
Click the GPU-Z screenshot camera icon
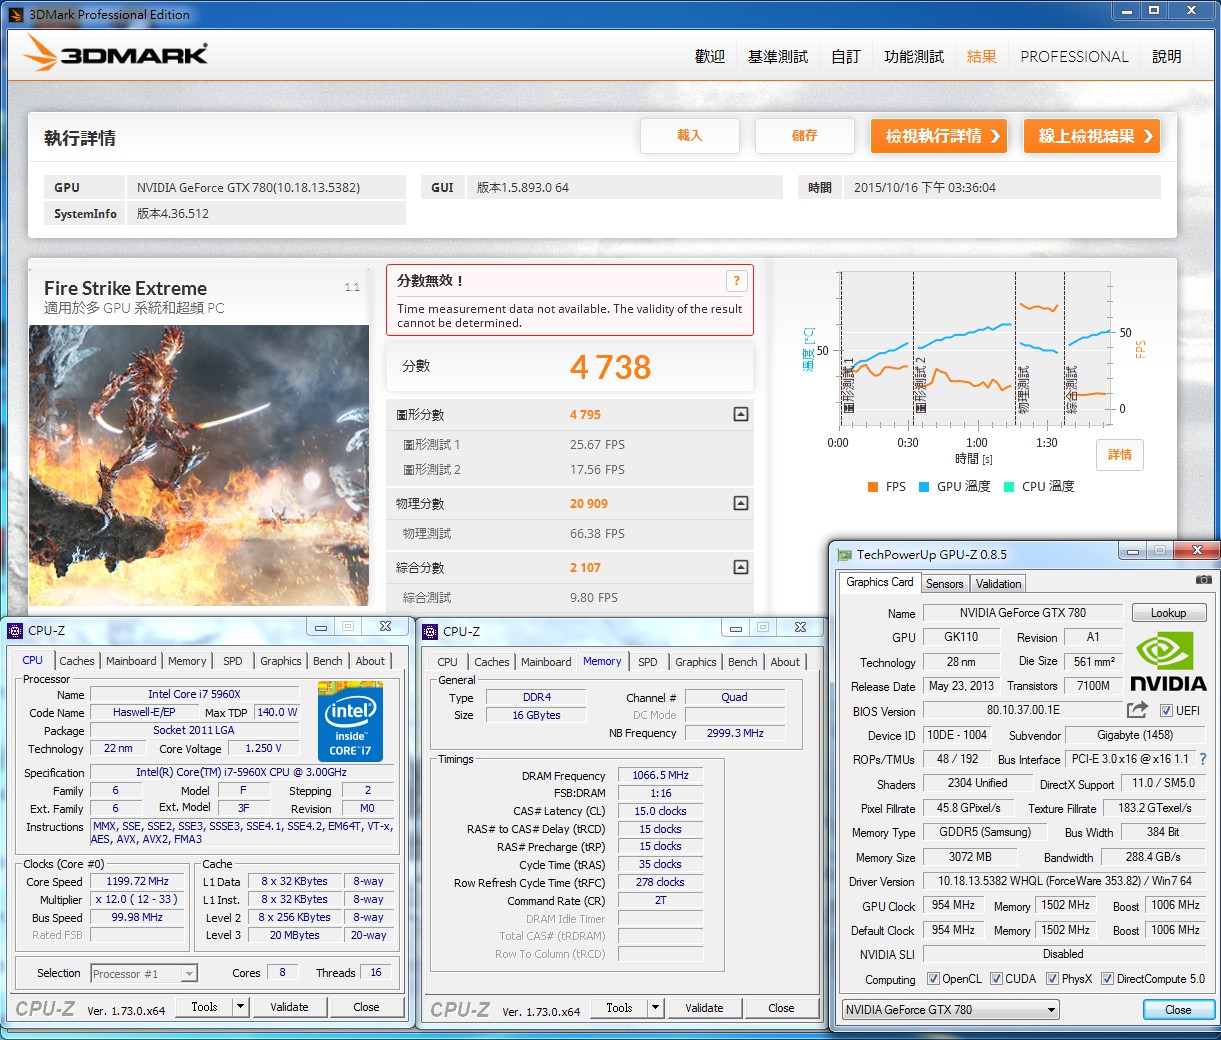point(1203,580)
